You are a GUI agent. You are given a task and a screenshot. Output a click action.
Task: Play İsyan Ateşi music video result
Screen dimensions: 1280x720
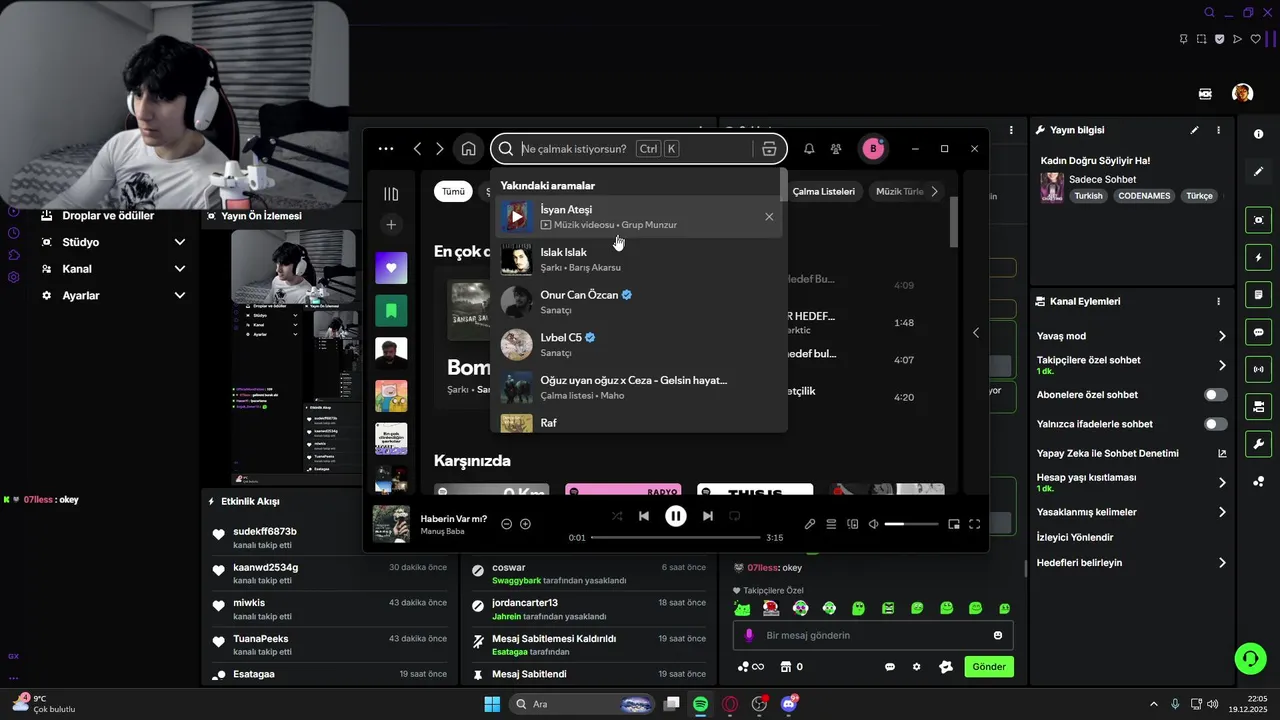coord(517,217)
